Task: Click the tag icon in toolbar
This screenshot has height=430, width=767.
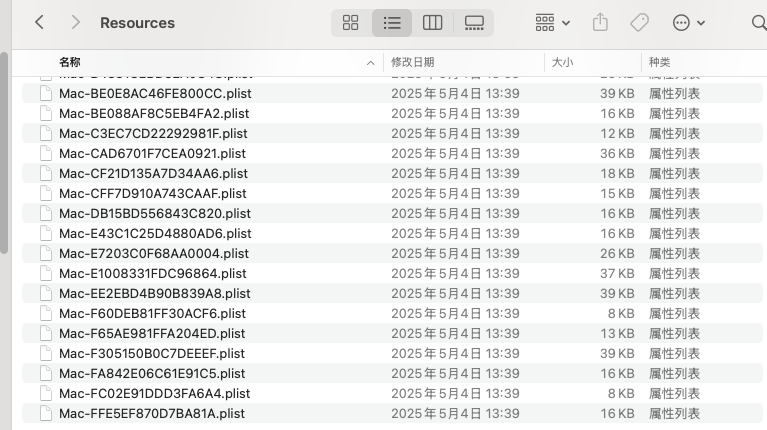Action: (639, 23)
